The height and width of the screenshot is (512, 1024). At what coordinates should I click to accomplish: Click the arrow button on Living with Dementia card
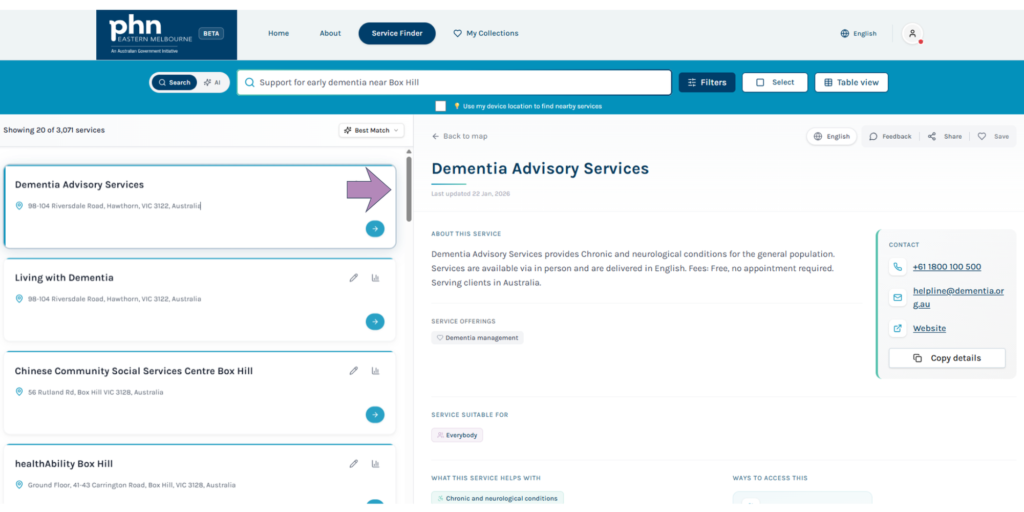coord(375,322)
